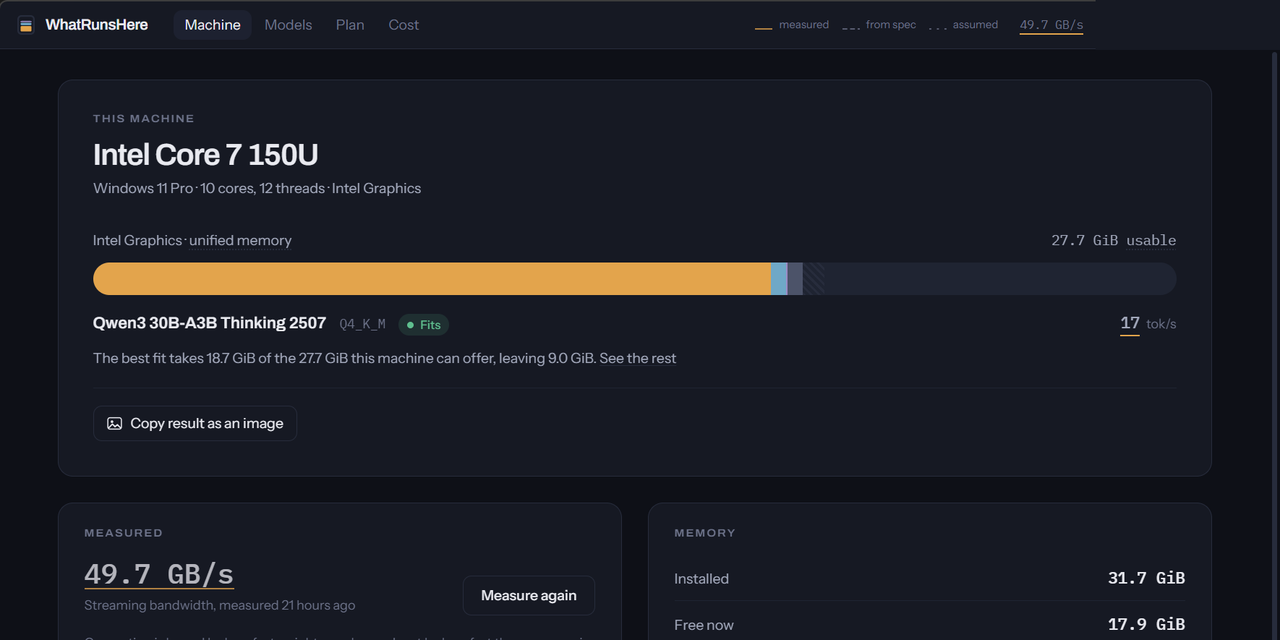Click the from spec legend entry
The image size is (1280, 640).
tap(879, 25)
